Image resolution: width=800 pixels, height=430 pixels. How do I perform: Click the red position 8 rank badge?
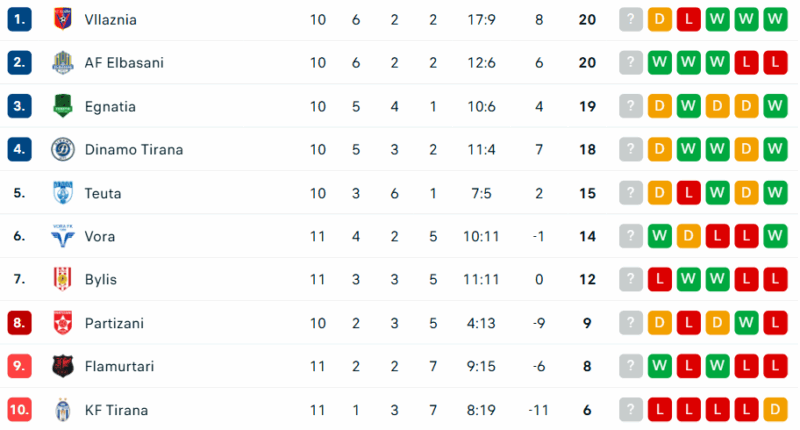(x=20, y=323)
